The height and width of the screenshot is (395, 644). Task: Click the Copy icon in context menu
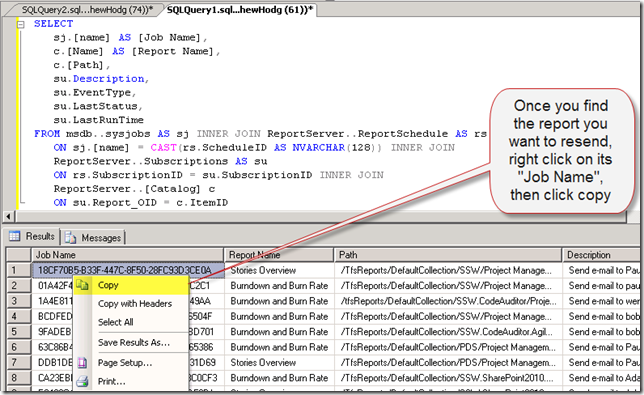(82, 285)
